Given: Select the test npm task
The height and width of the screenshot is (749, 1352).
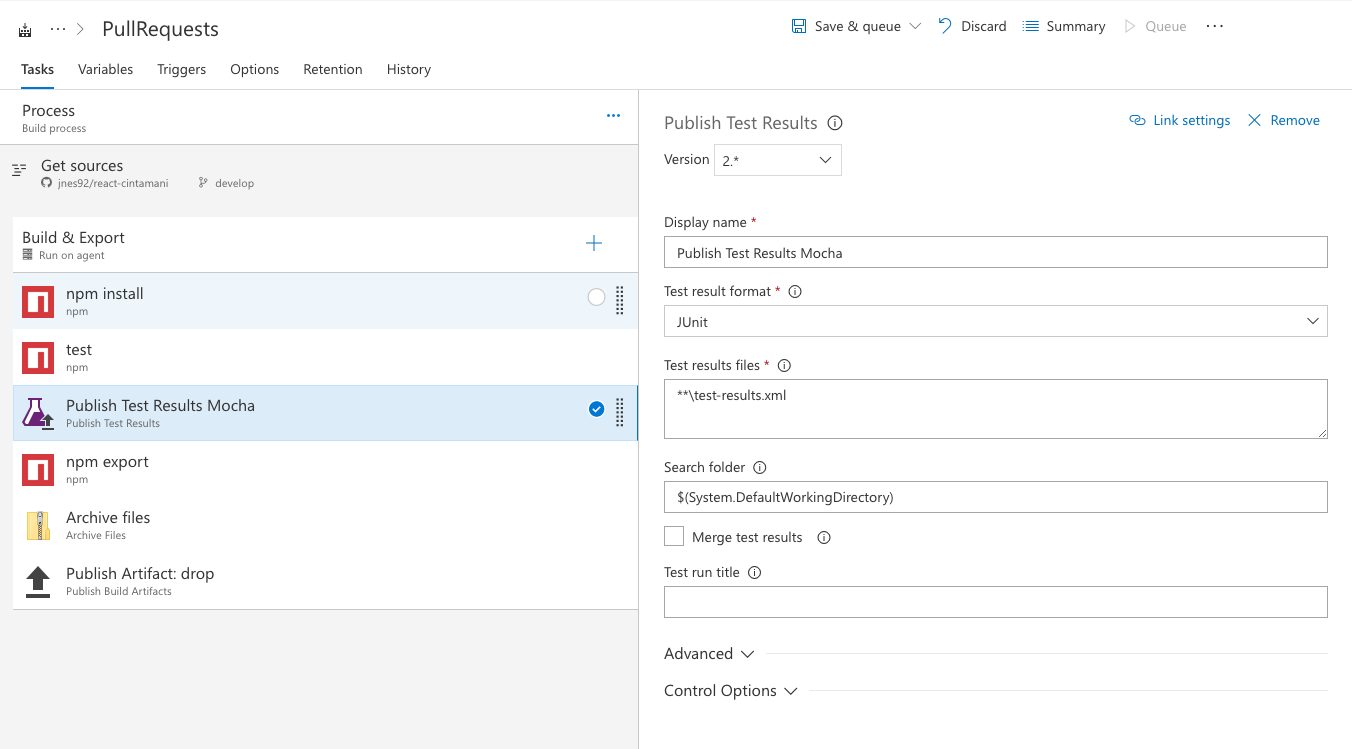Looking at the screenshot, I should point(325,357).
